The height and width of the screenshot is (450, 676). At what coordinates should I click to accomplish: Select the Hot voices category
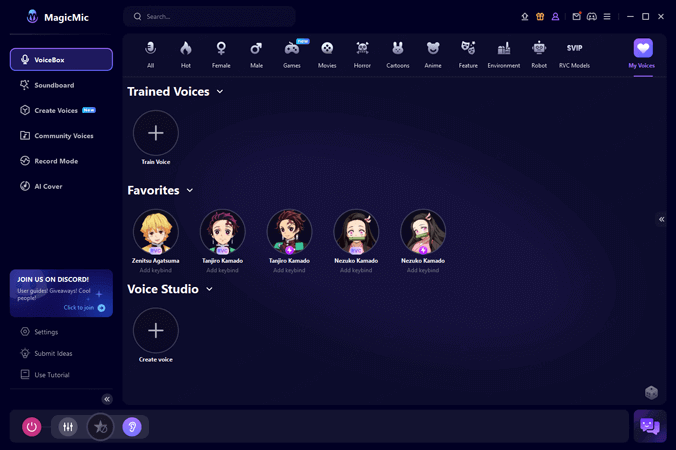click(x=186, y=55)
